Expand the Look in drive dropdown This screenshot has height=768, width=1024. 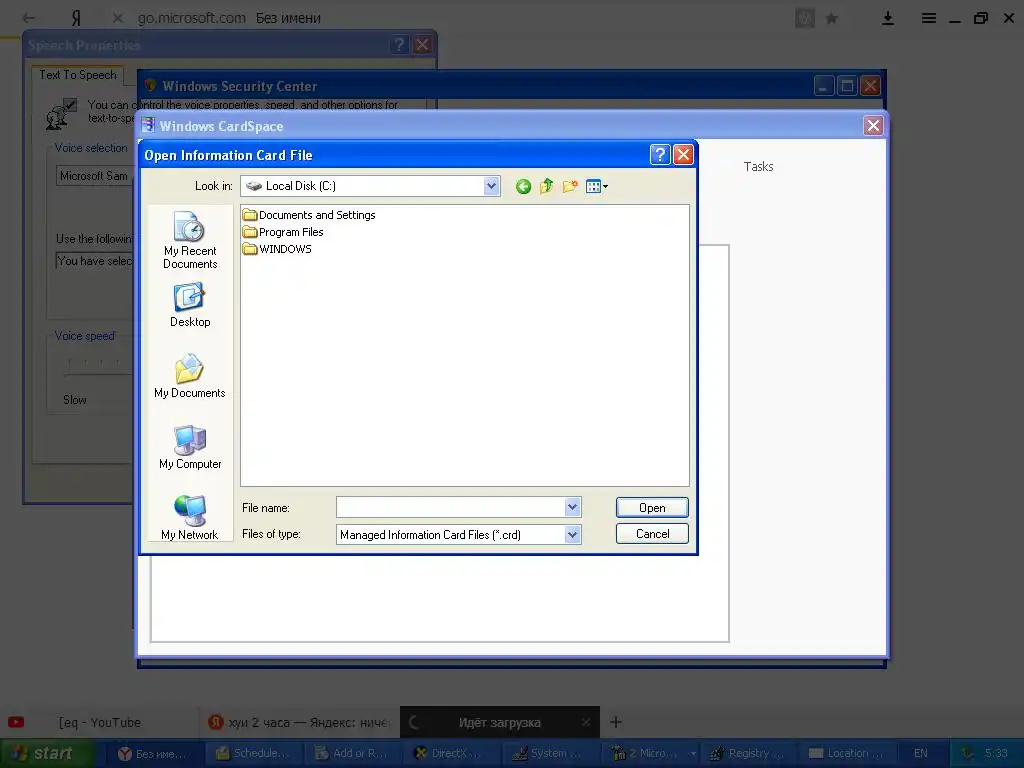tap(491, 186)
